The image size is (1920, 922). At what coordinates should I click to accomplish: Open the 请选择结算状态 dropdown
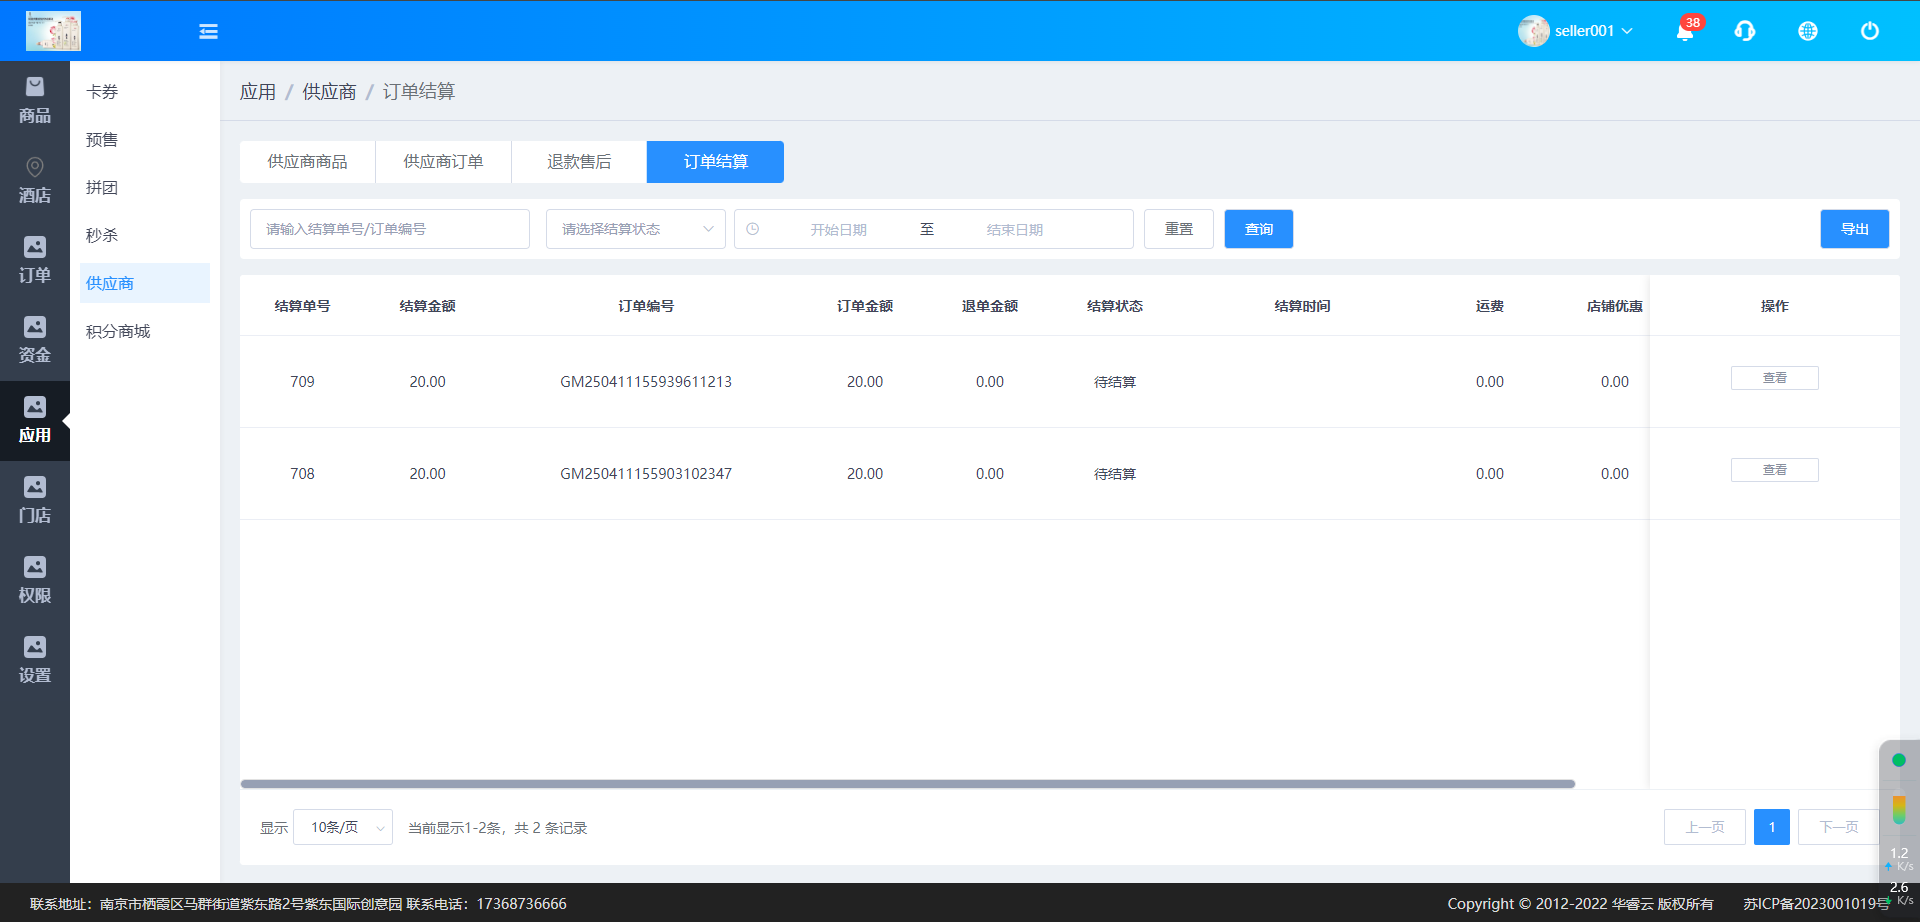coord(635,229)
